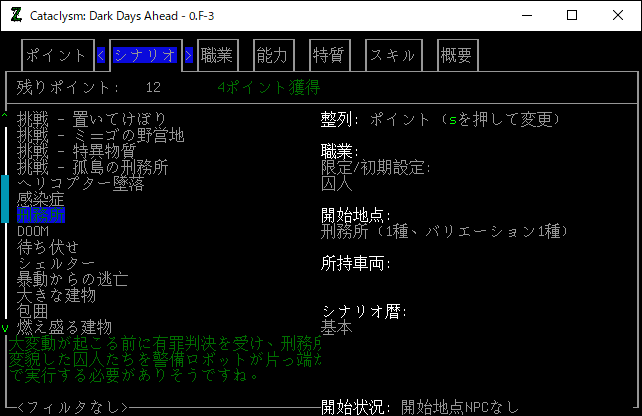Switch to the 概要 tab
642x416 pixels.
tap(456, 56)
